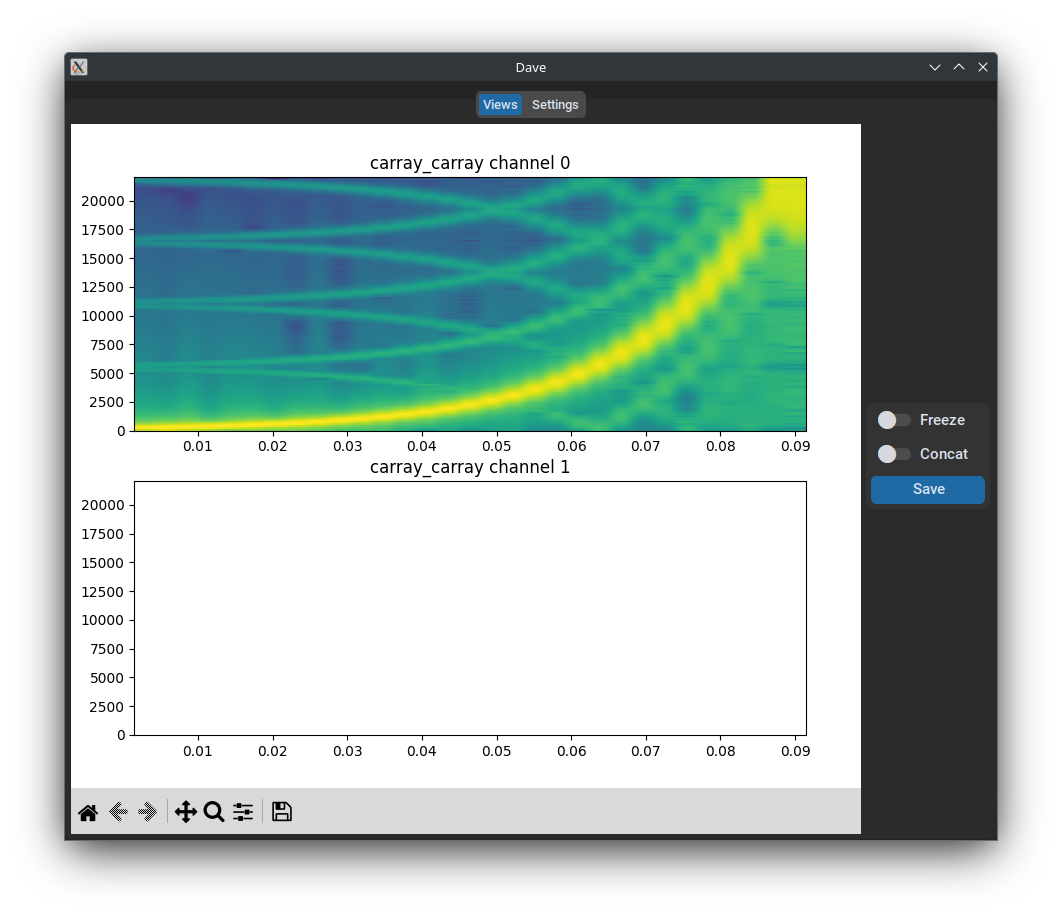Click the Dave window title text

click(x=531, y=67)
